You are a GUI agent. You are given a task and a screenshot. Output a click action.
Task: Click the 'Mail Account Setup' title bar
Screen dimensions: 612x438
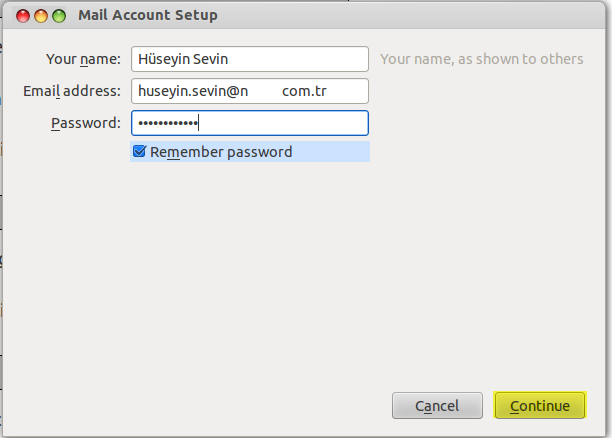(148, 15)
